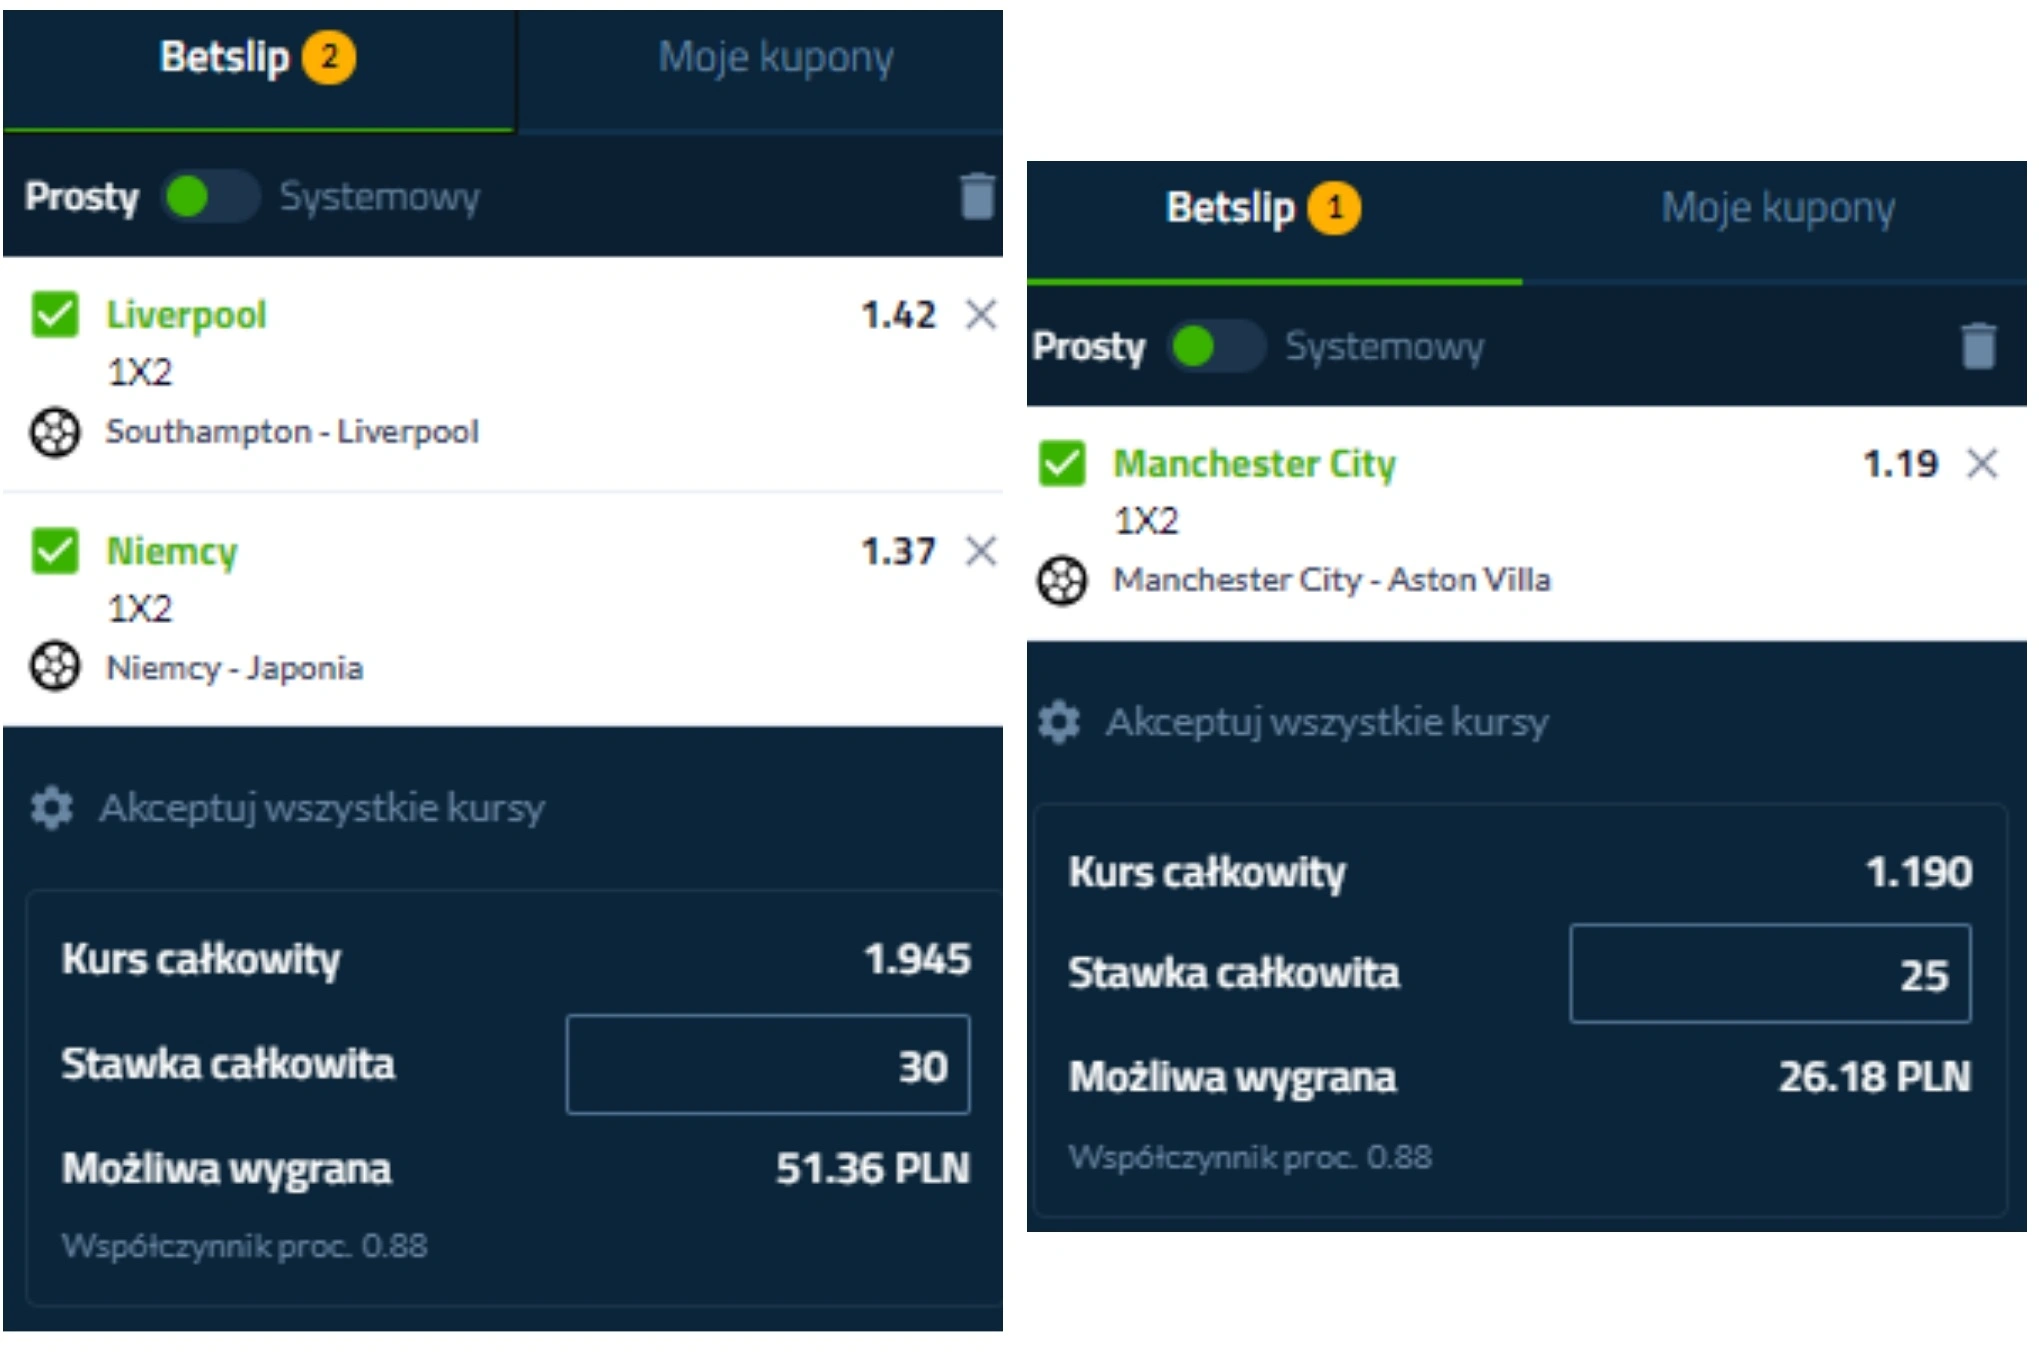The height and width of the screenshot is (1361, 2039).
Task: Click soccer ball icon beside Southampton - Liverpool
Action: click(55, 433)
